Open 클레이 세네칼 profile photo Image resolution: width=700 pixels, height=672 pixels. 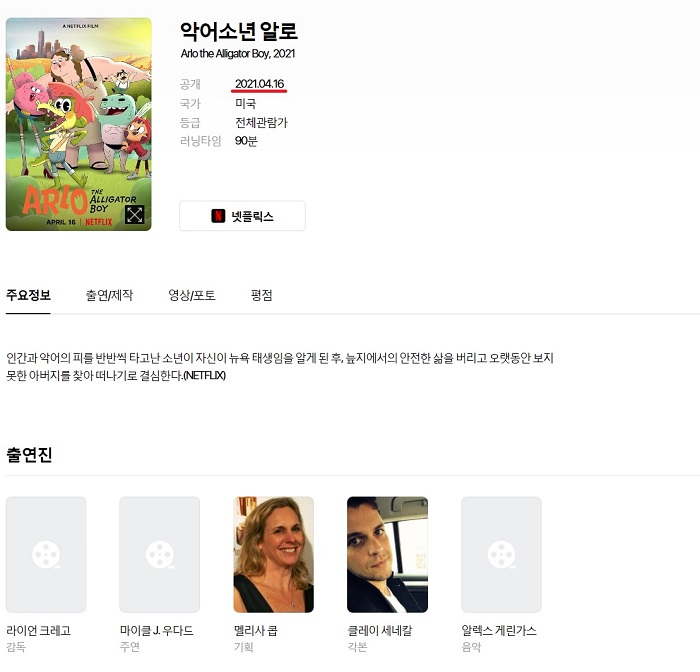point(388,555)
